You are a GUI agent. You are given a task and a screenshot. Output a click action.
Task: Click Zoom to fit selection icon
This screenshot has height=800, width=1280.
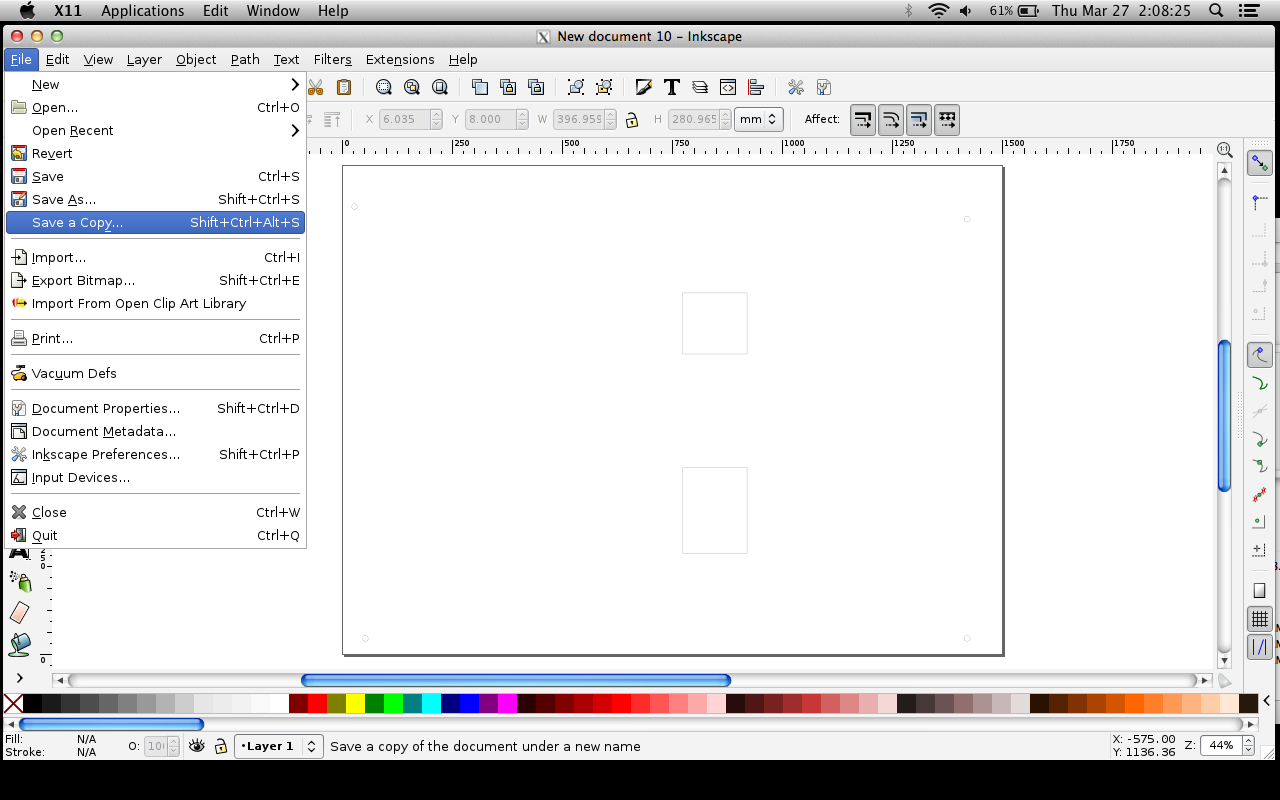(x=384, y=87)
